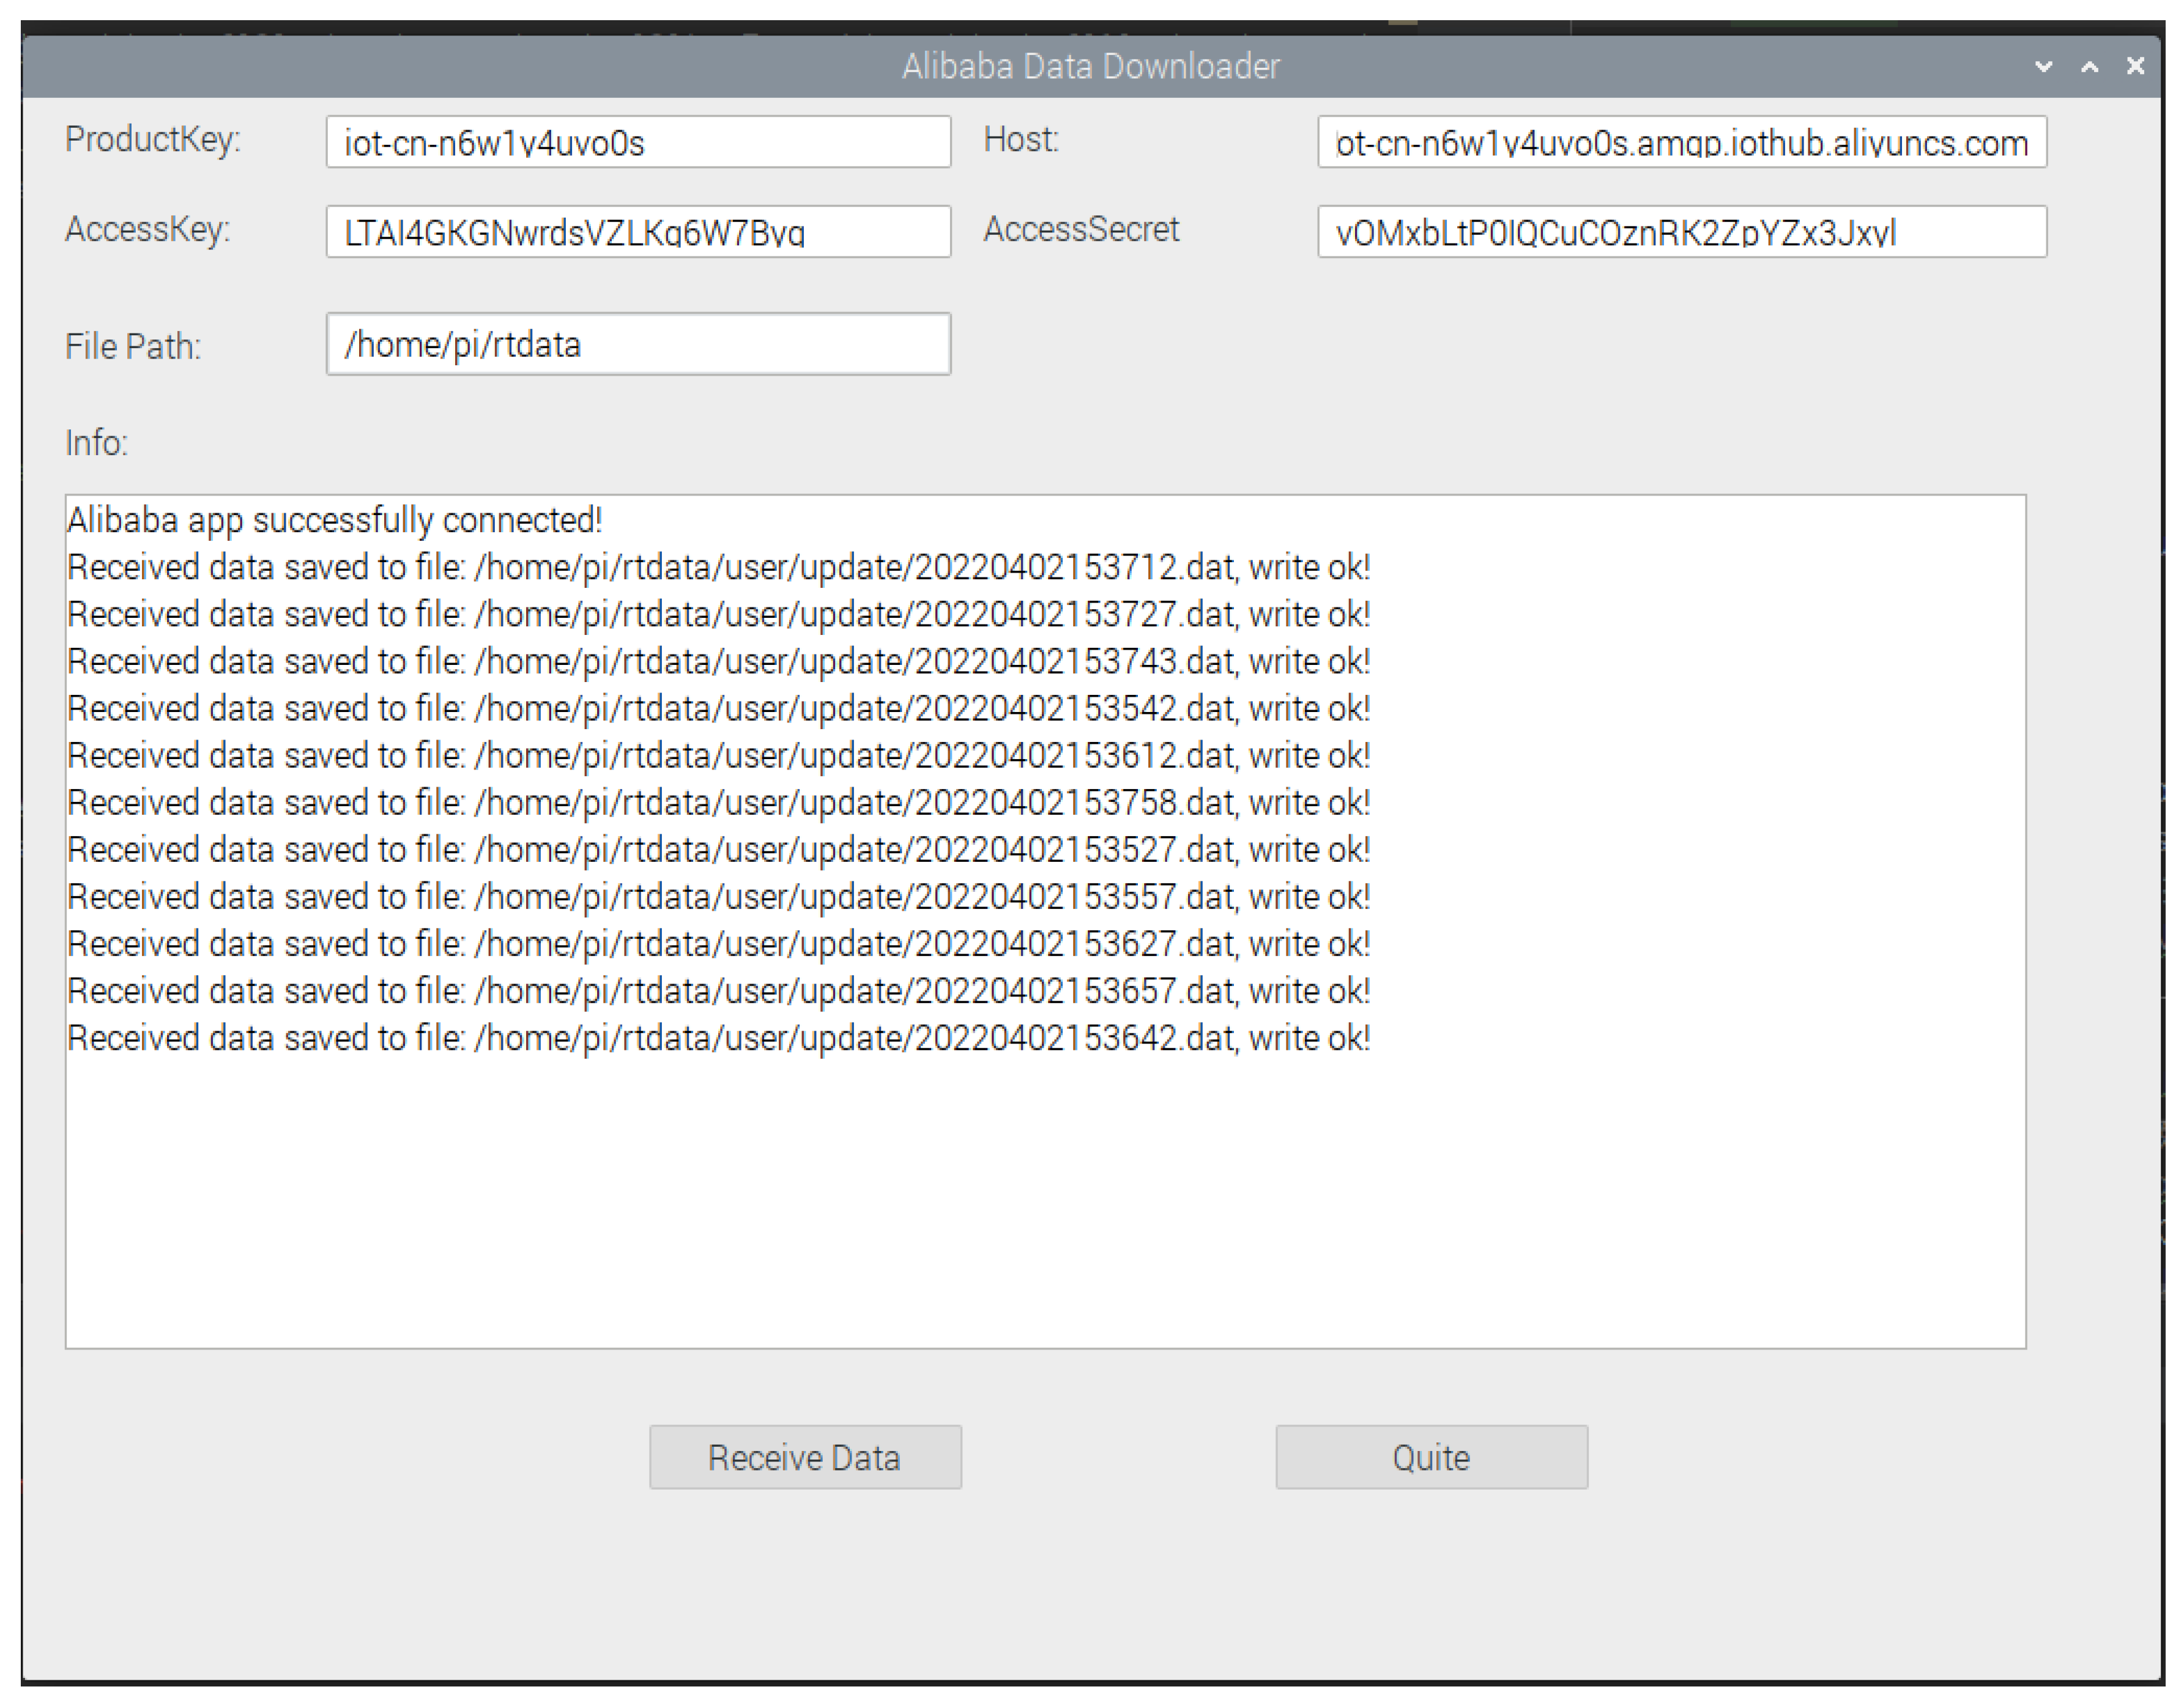Maximize the window using the up chevron
The height and width of the screenshot is (1703, 2184).
click(2089, 66)
